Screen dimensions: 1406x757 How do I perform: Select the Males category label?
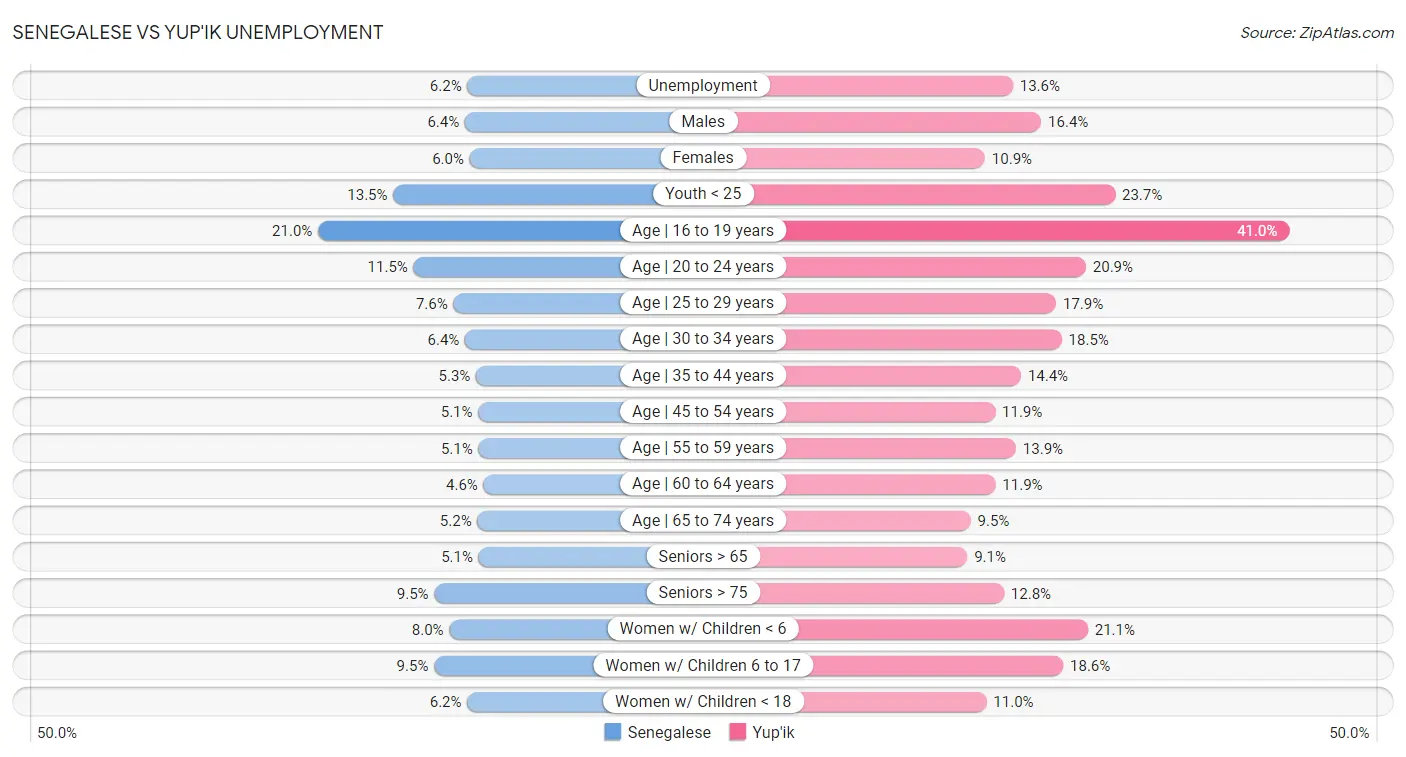click(703, 122)
